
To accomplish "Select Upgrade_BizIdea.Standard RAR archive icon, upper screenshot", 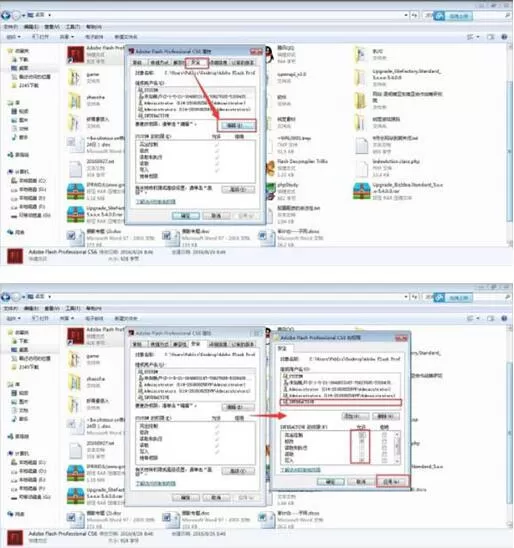I will click(x=361, y=191).
